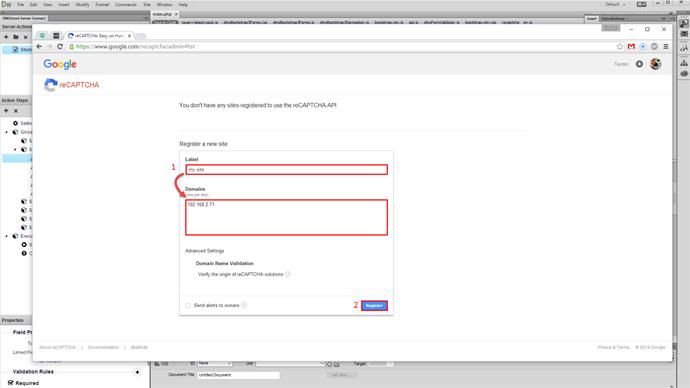Open the Privacy & Terms link
690x388 pixels.
[x=613, y=348]
